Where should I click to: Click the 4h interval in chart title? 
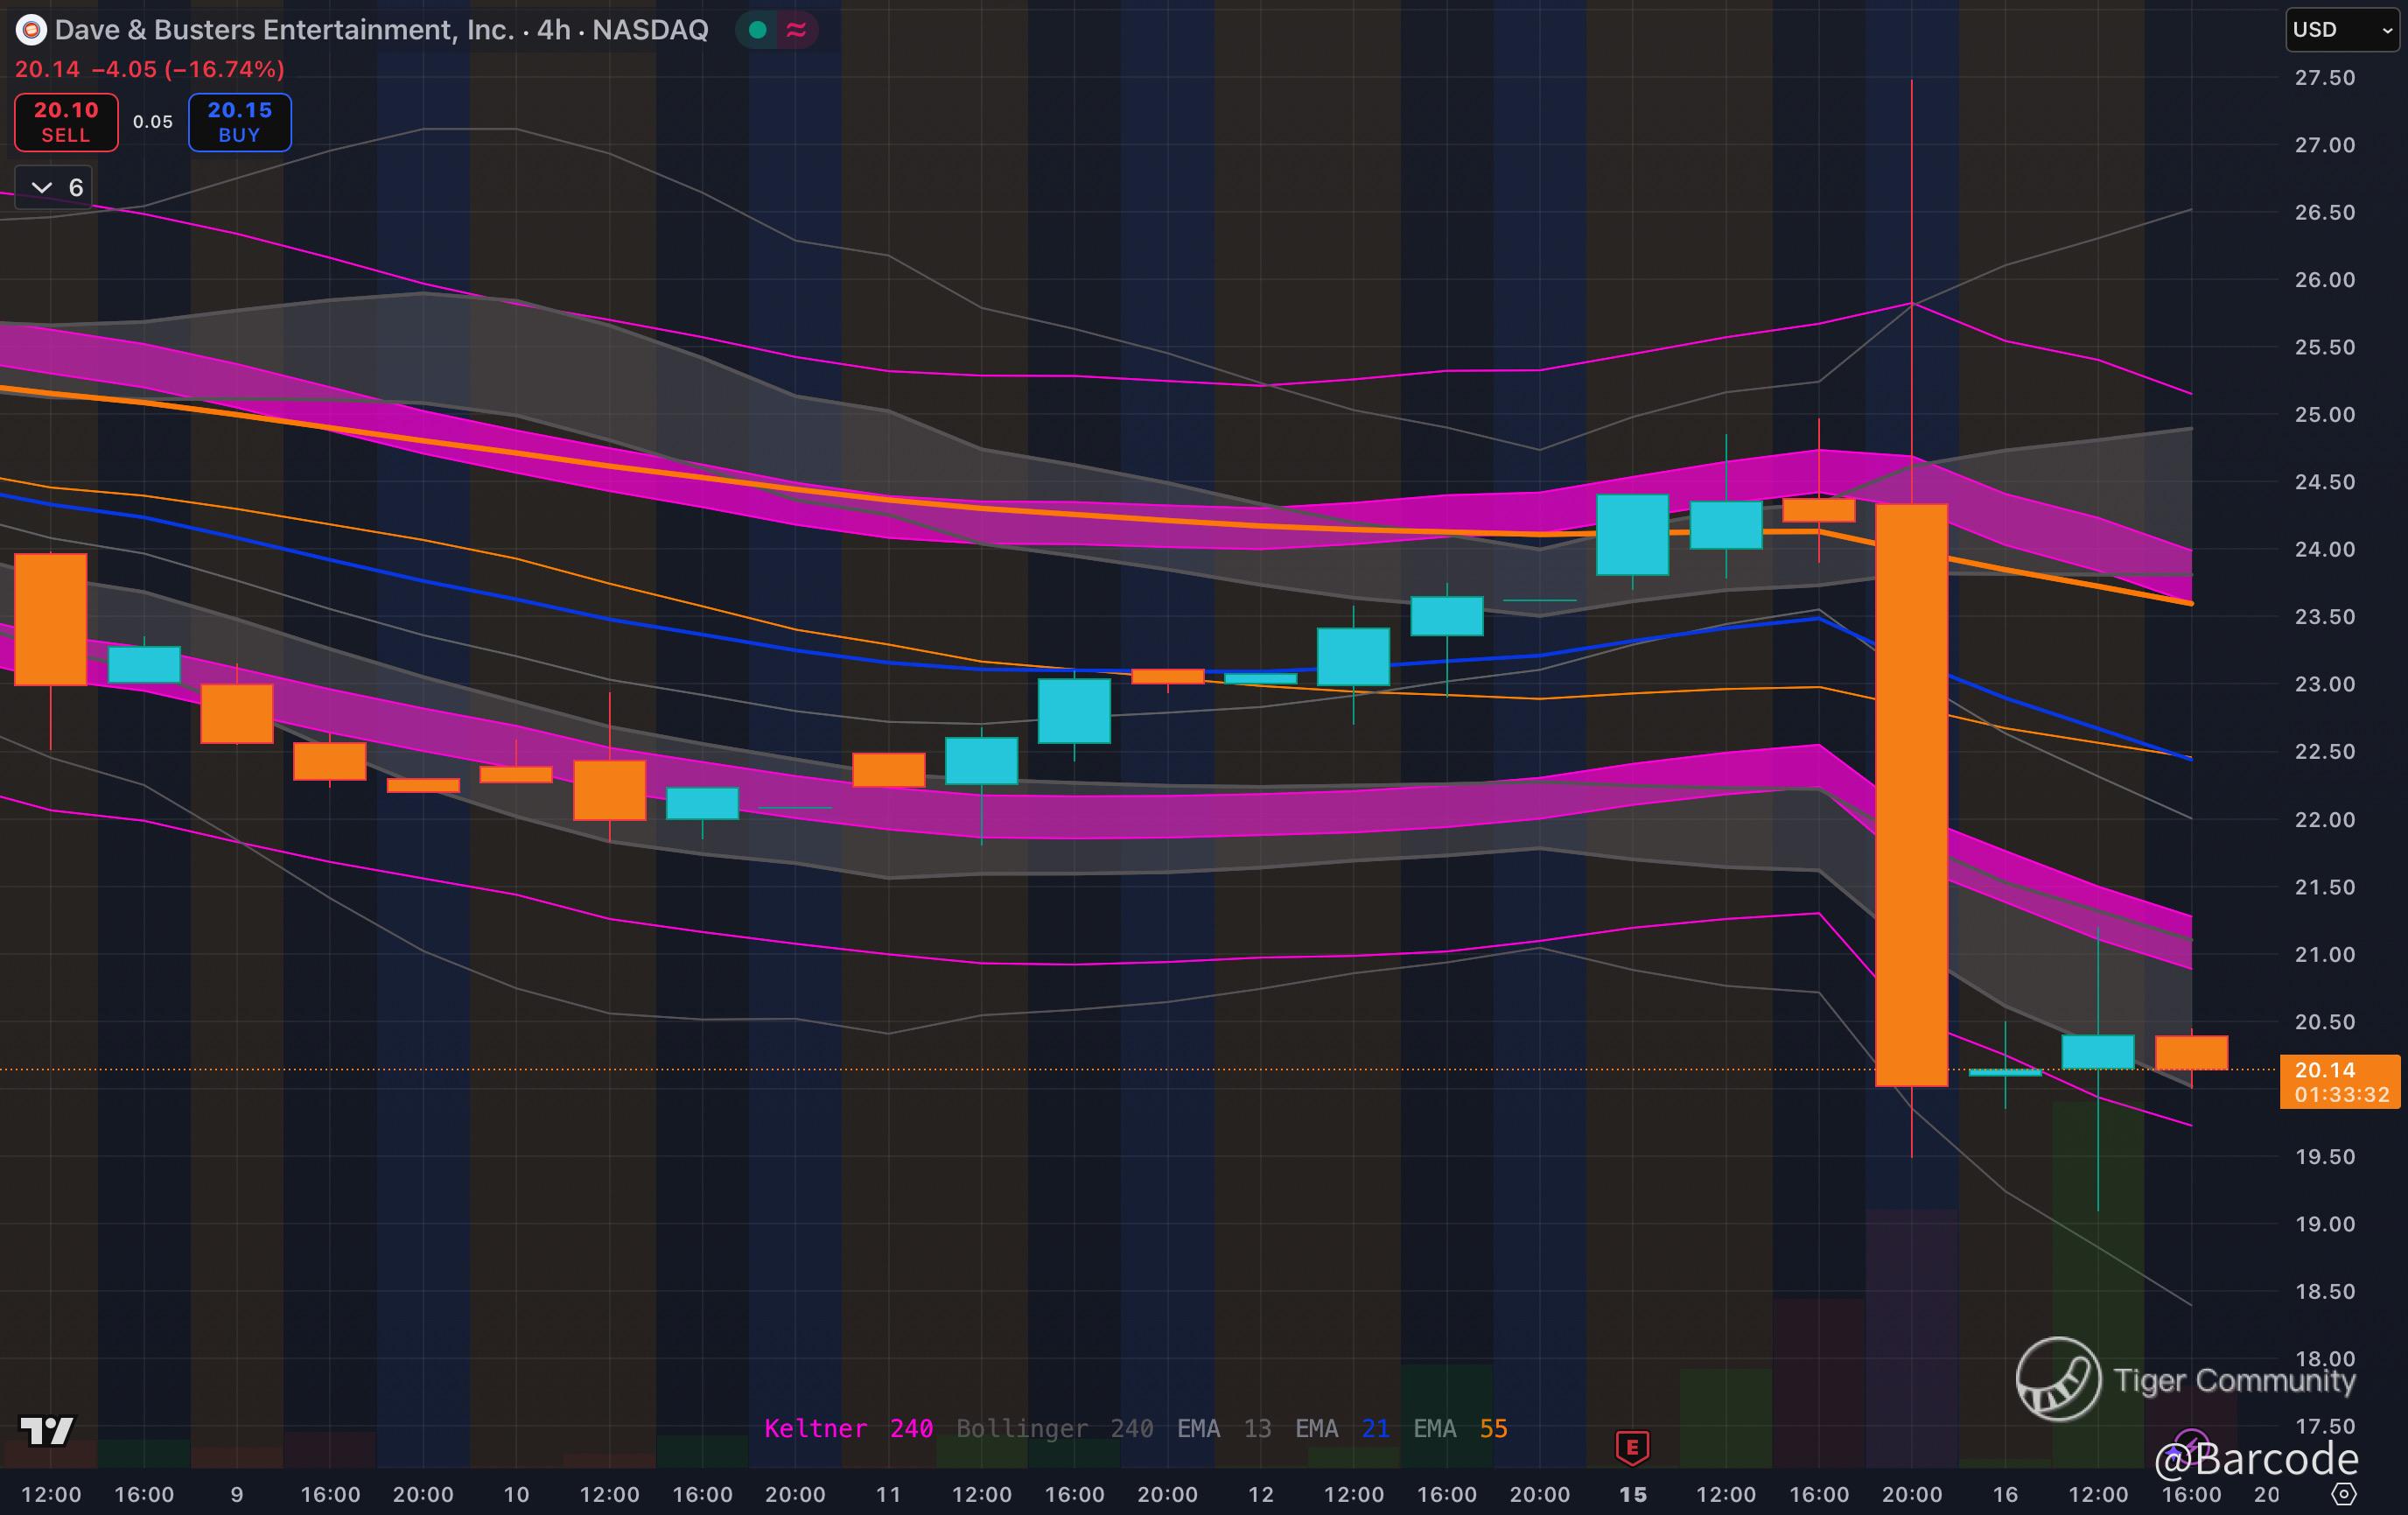[554, 30]
